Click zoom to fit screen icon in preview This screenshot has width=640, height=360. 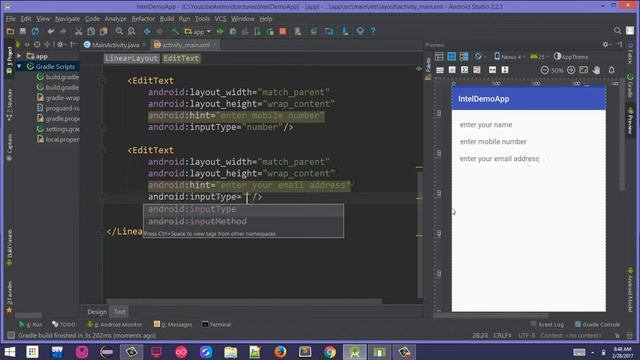[584, 70]
